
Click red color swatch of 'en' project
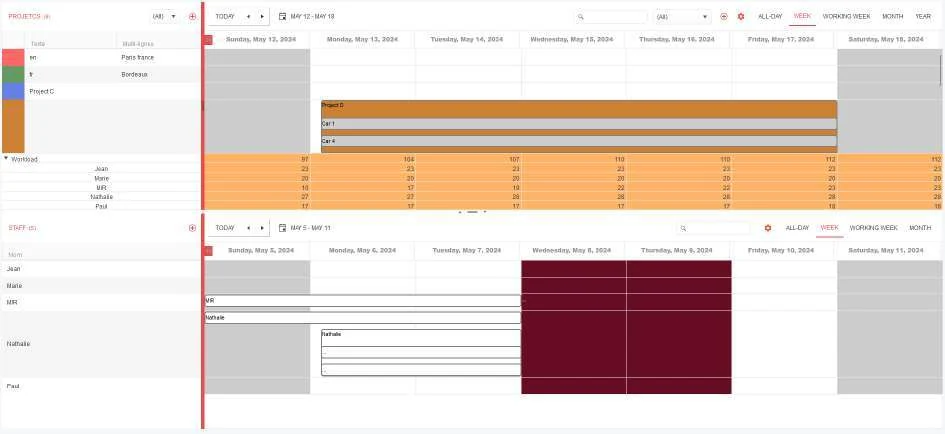point(13,58)
